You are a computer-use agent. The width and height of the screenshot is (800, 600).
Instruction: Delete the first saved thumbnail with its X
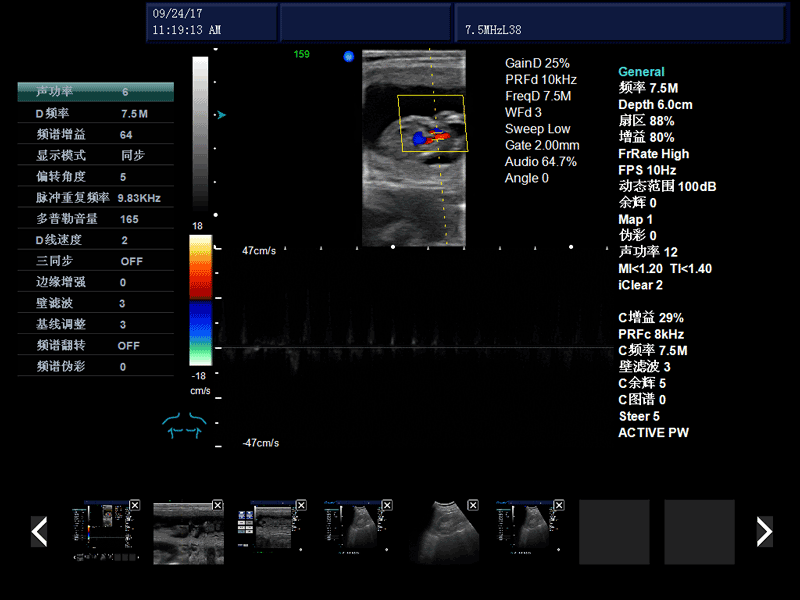[x=134, y=505]
